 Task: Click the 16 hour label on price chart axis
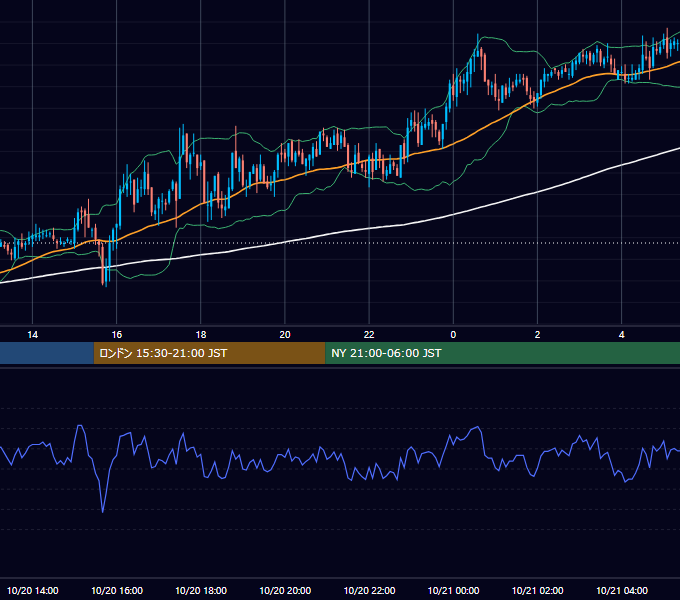pos(117,335)
